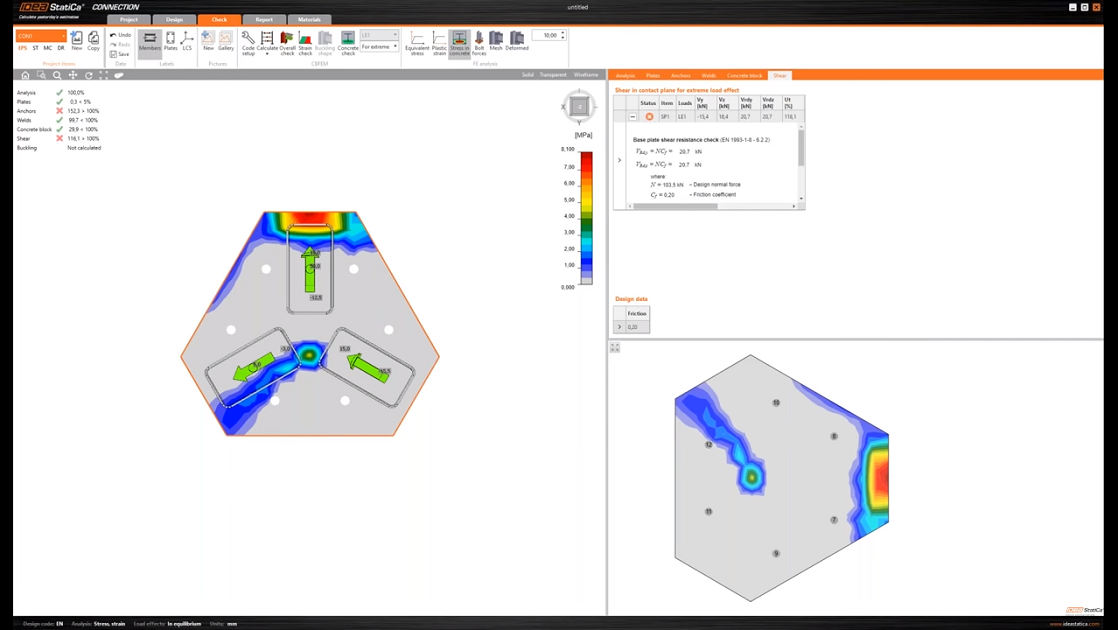The width and height of the screenshot is (1118, 630).
Task: Click the 0,20 friction value cell
Action: (x=637, y=326)
